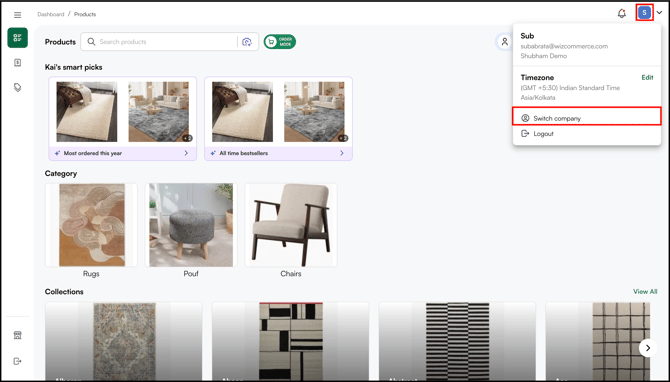This screenshot has width=670, height=382.
Task: Click the Chairs category label
Action: pos(291,273)
